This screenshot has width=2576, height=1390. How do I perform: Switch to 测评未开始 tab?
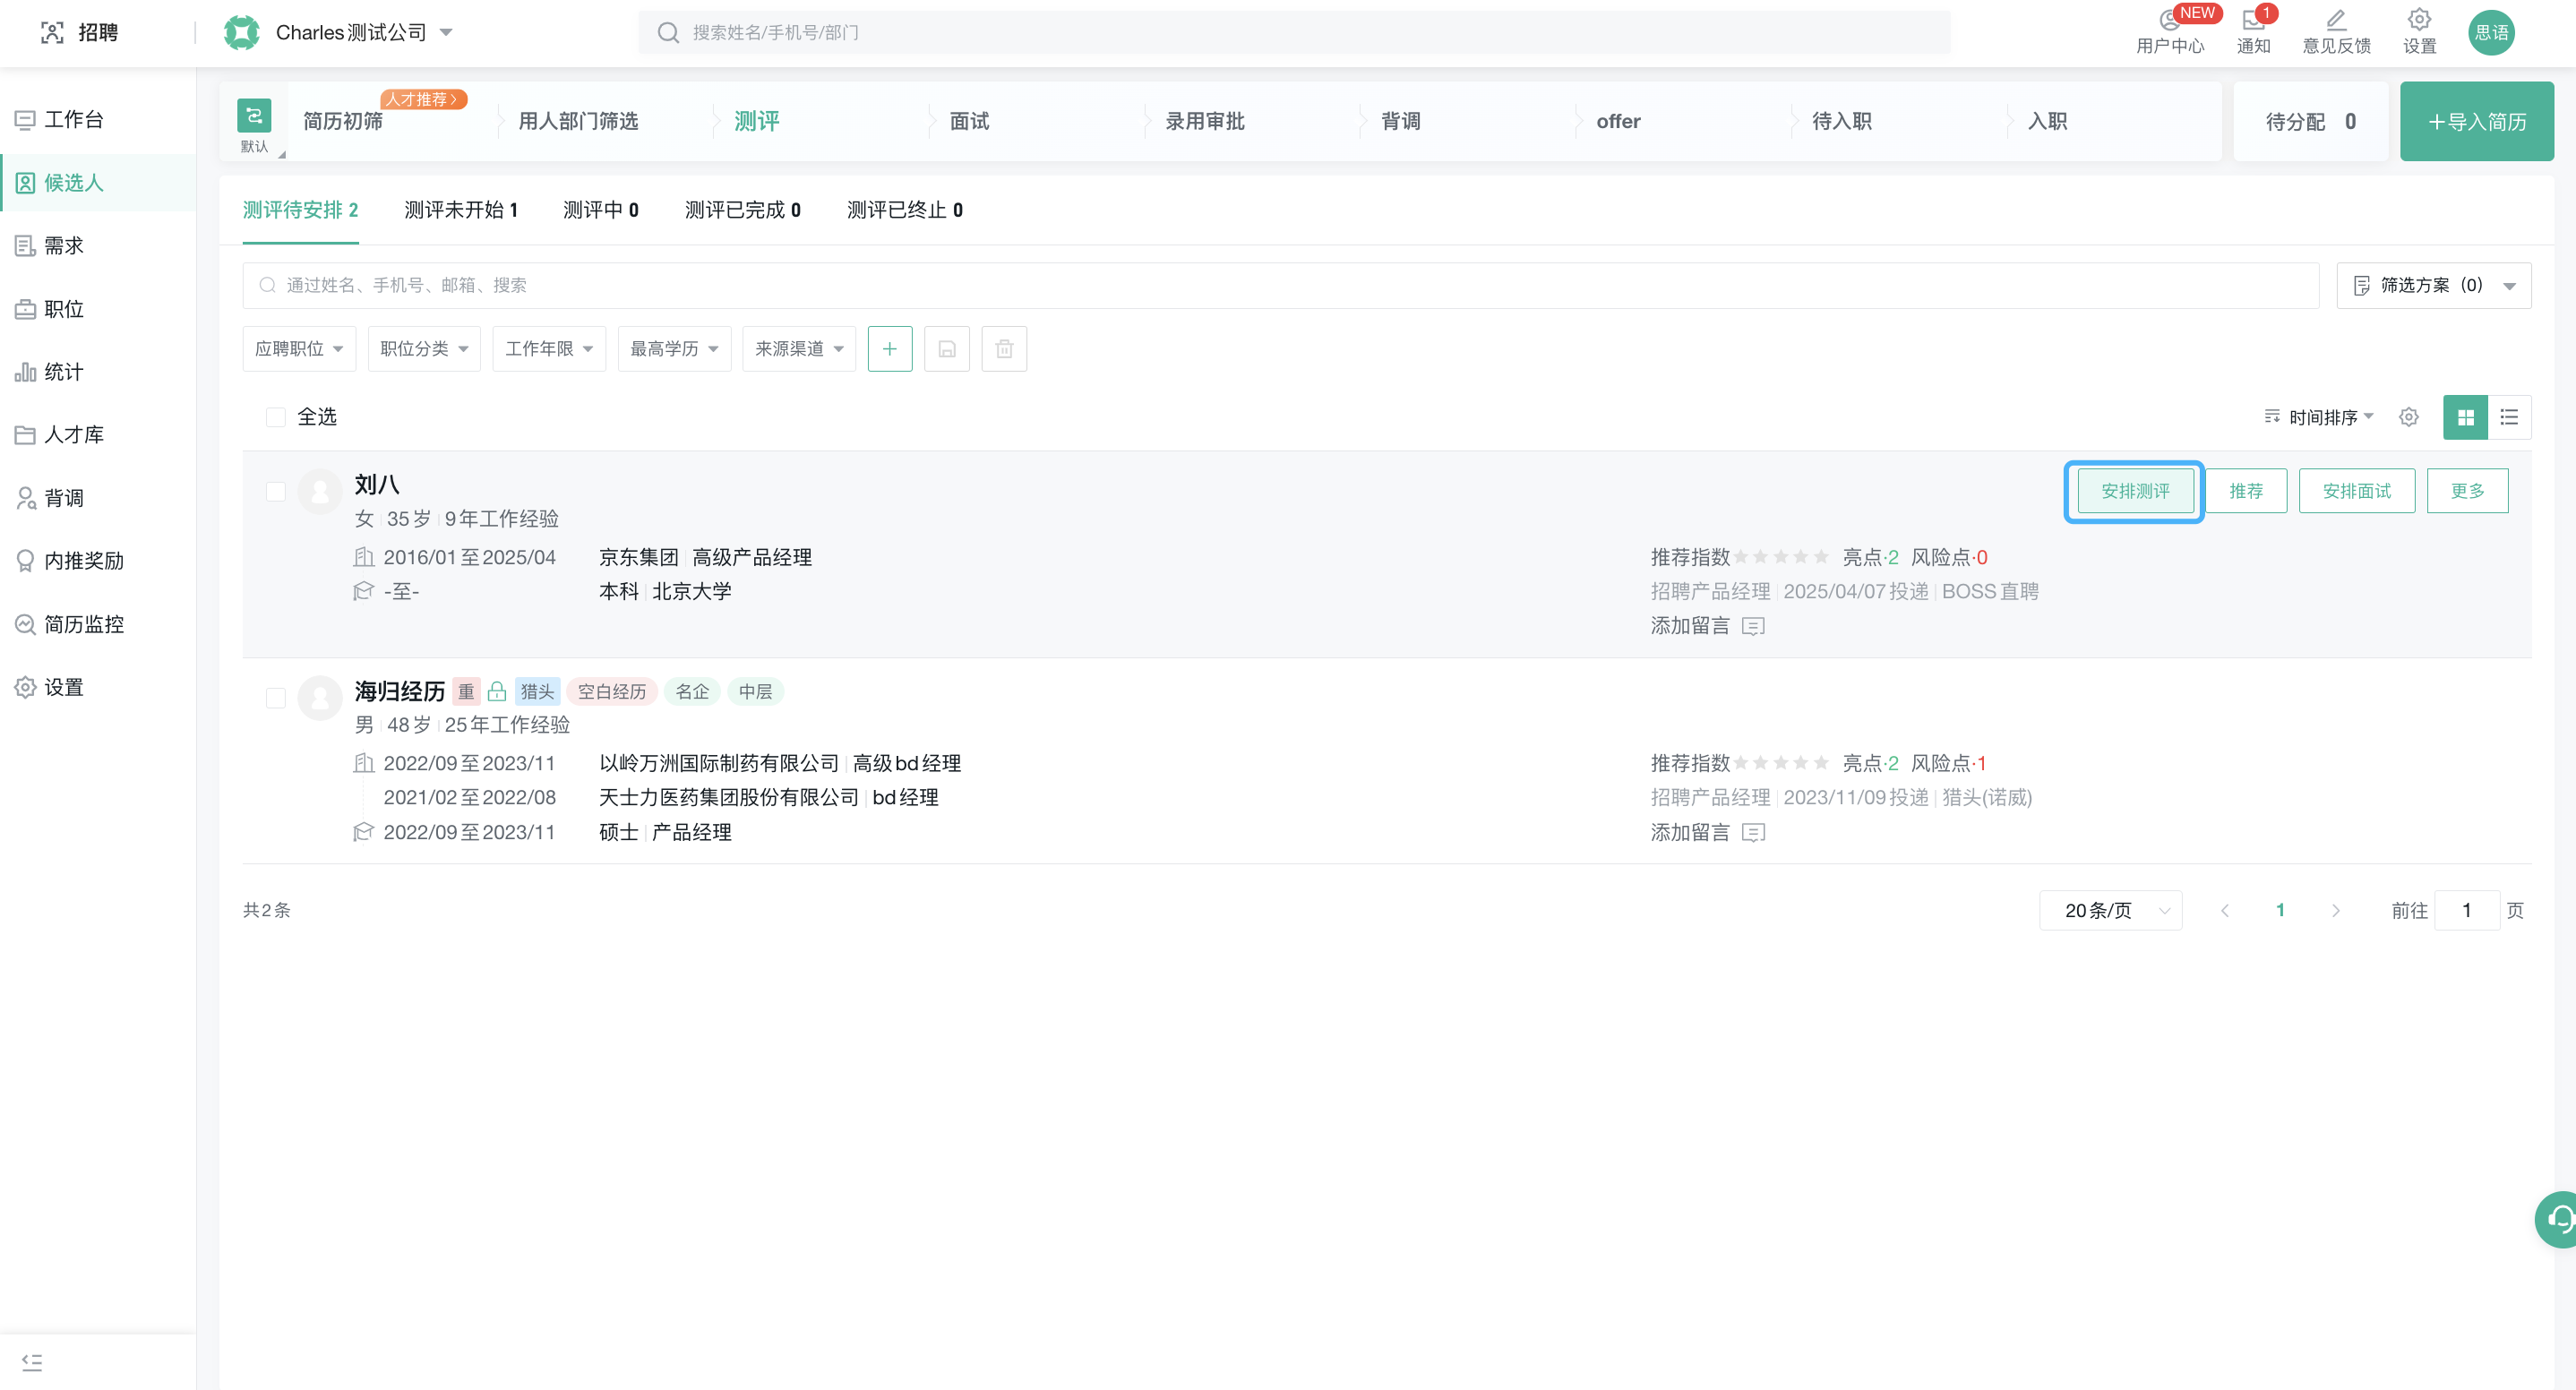point(460,210)
